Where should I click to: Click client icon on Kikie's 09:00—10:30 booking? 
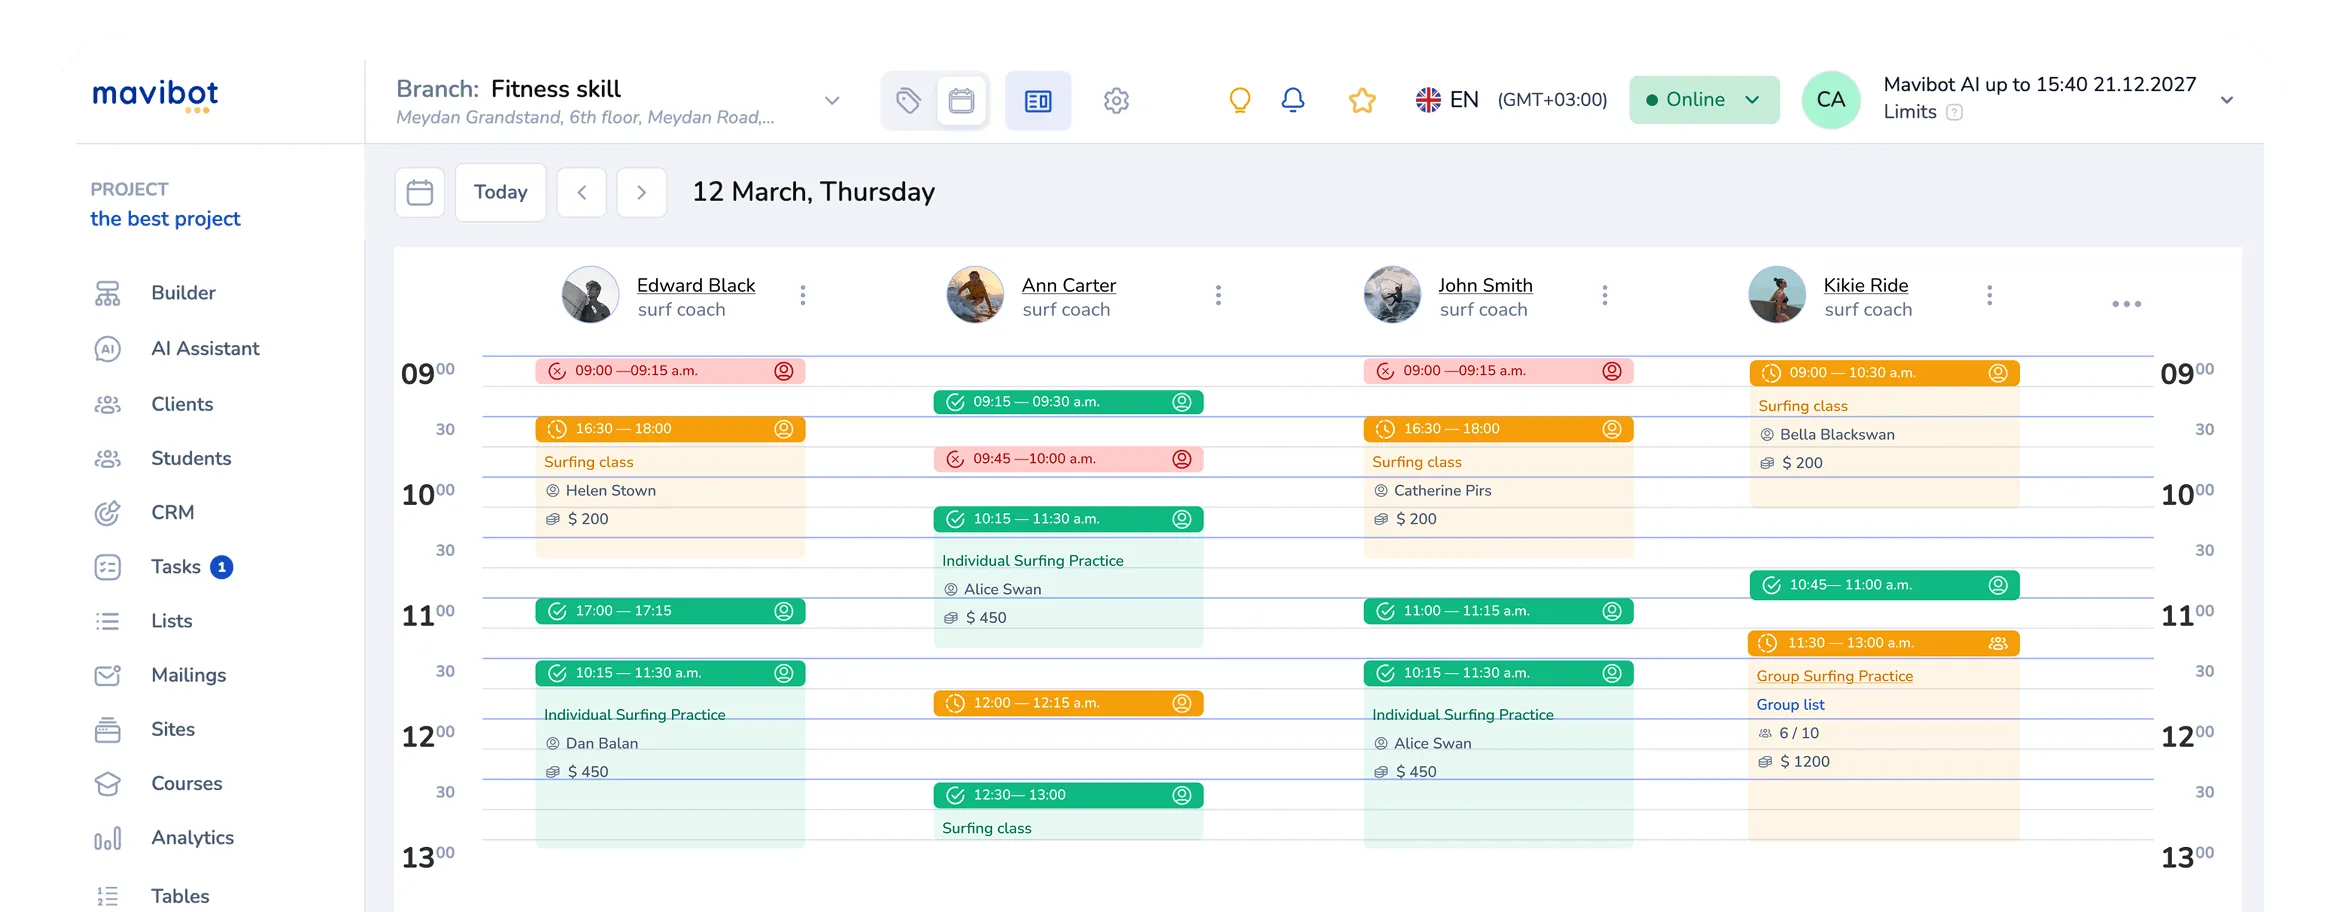coord(1998,373)
